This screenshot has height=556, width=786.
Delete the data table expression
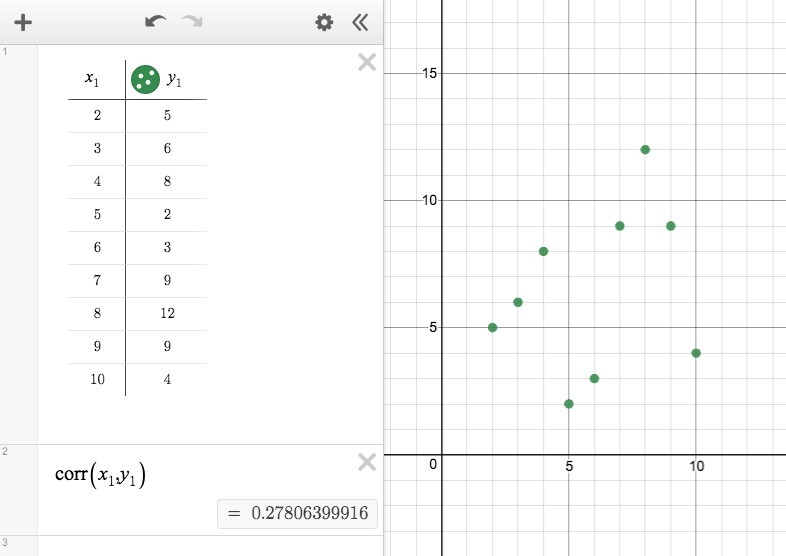tap(367, 62)
